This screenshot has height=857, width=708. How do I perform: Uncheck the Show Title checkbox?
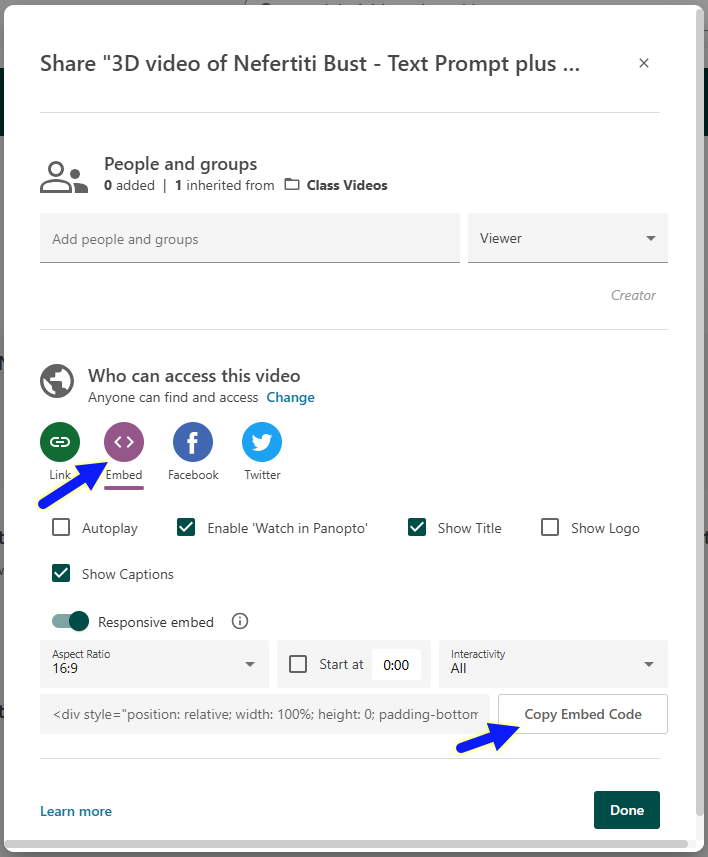pos(417,527)
